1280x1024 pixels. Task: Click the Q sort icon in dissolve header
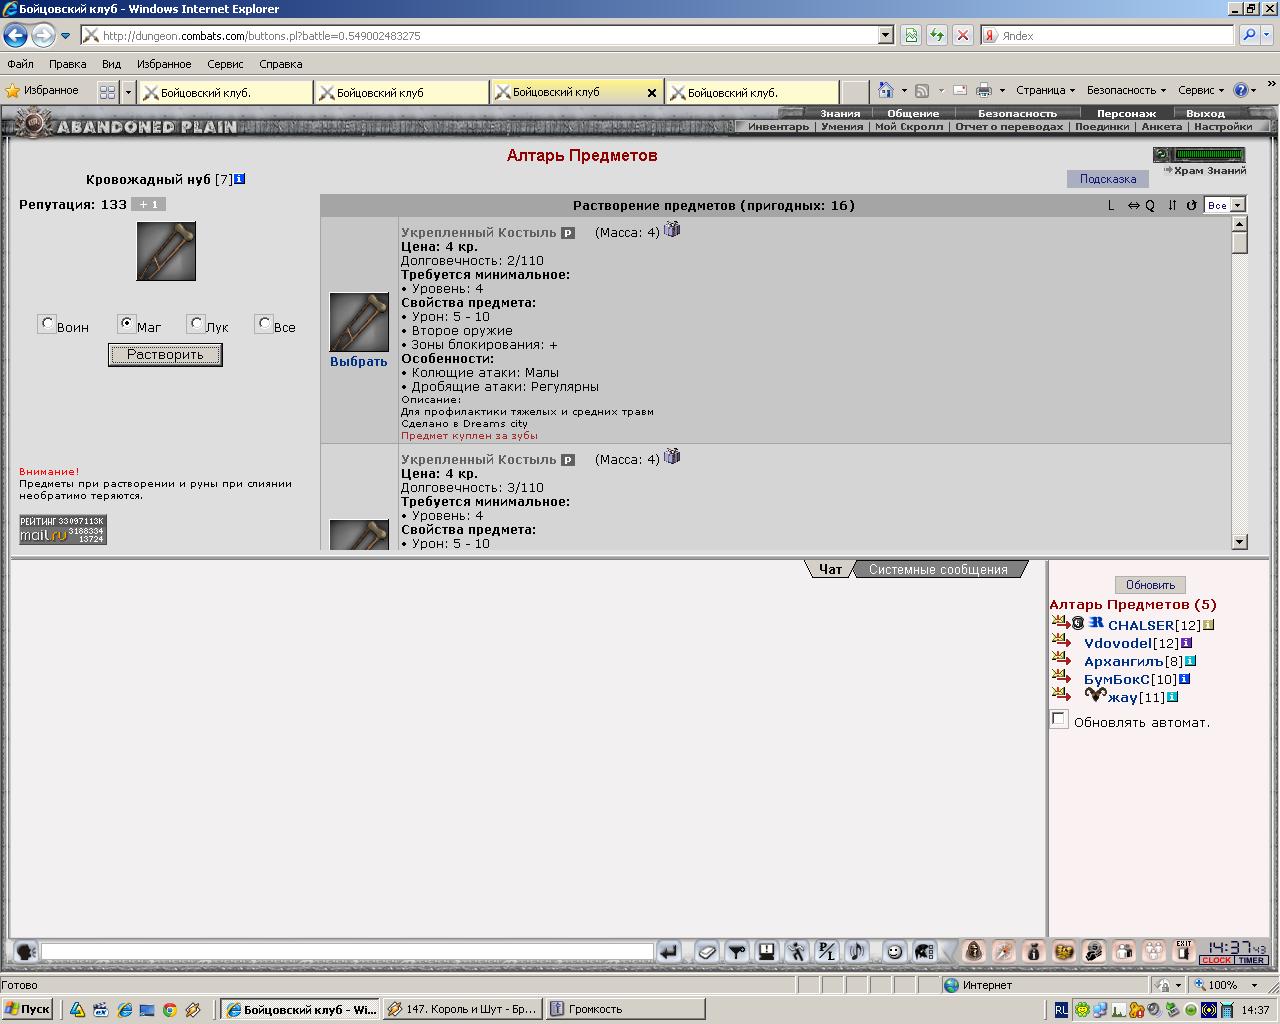(x=1149, y=206)
